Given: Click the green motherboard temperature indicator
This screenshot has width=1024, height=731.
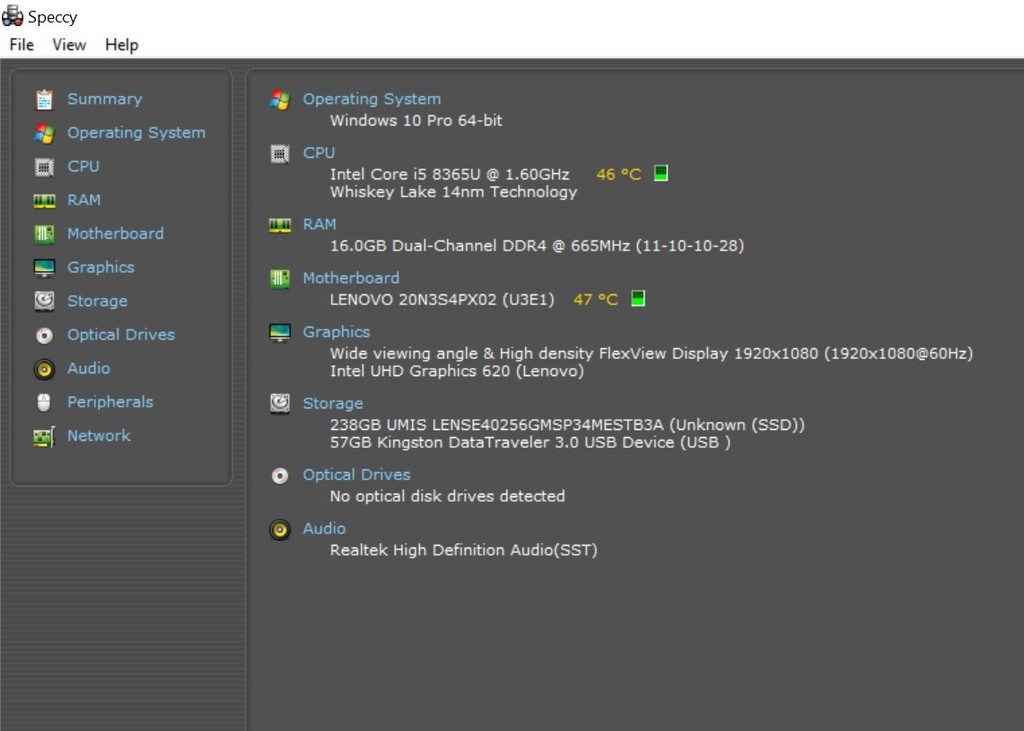Looking at the screenshot, I should click(637, 299).
